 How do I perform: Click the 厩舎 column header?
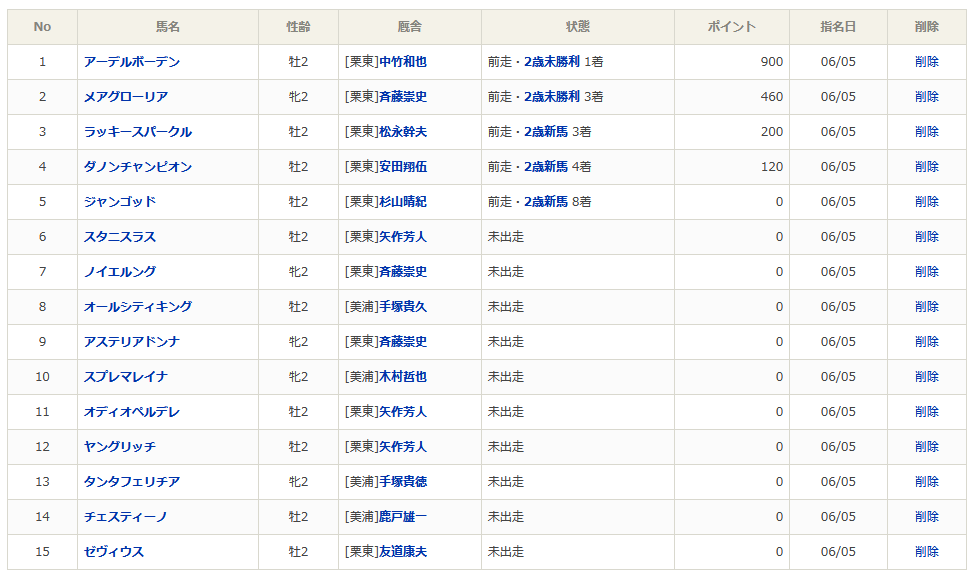tap(410, 27)
